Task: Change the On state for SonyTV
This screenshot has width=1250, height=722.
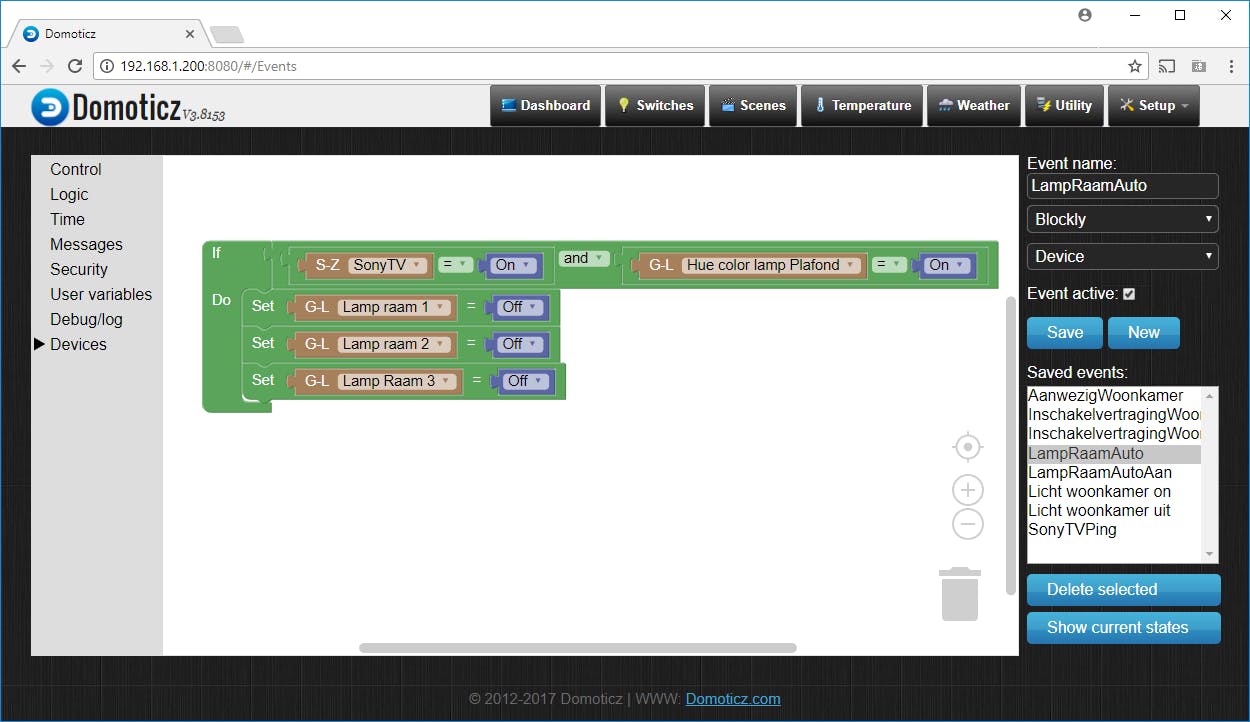Action: pos(514,265)
